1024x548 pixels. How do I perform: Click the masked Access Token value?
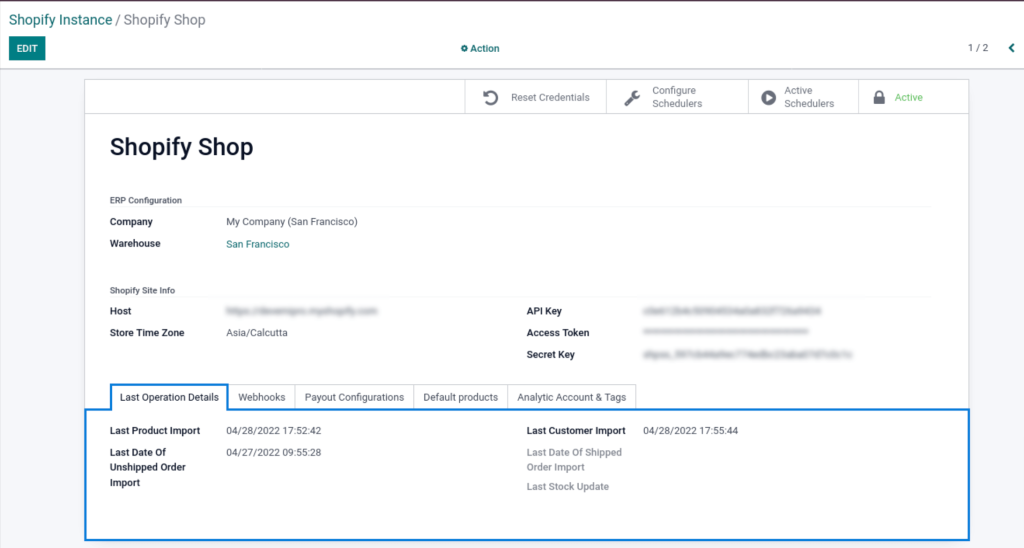click(726, 332)
